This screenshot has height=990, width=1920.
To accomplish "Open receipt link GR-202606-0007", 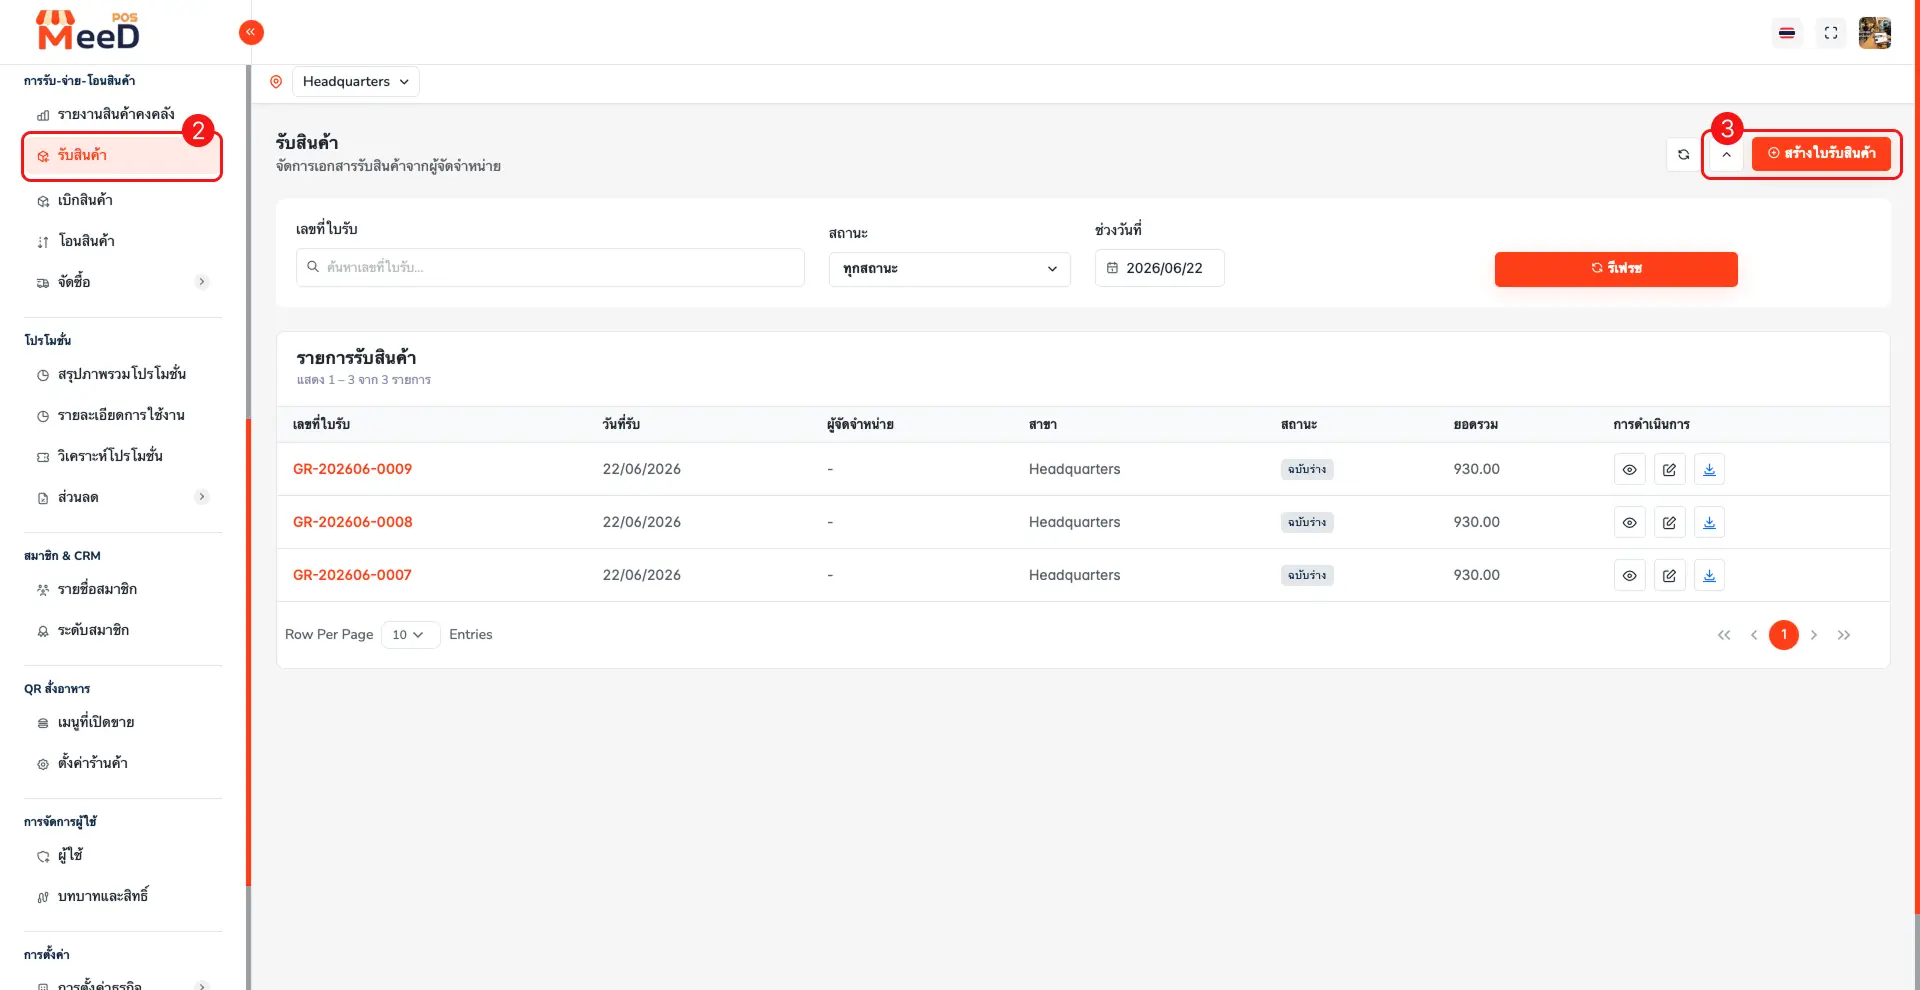I will (x=352, y=575).
